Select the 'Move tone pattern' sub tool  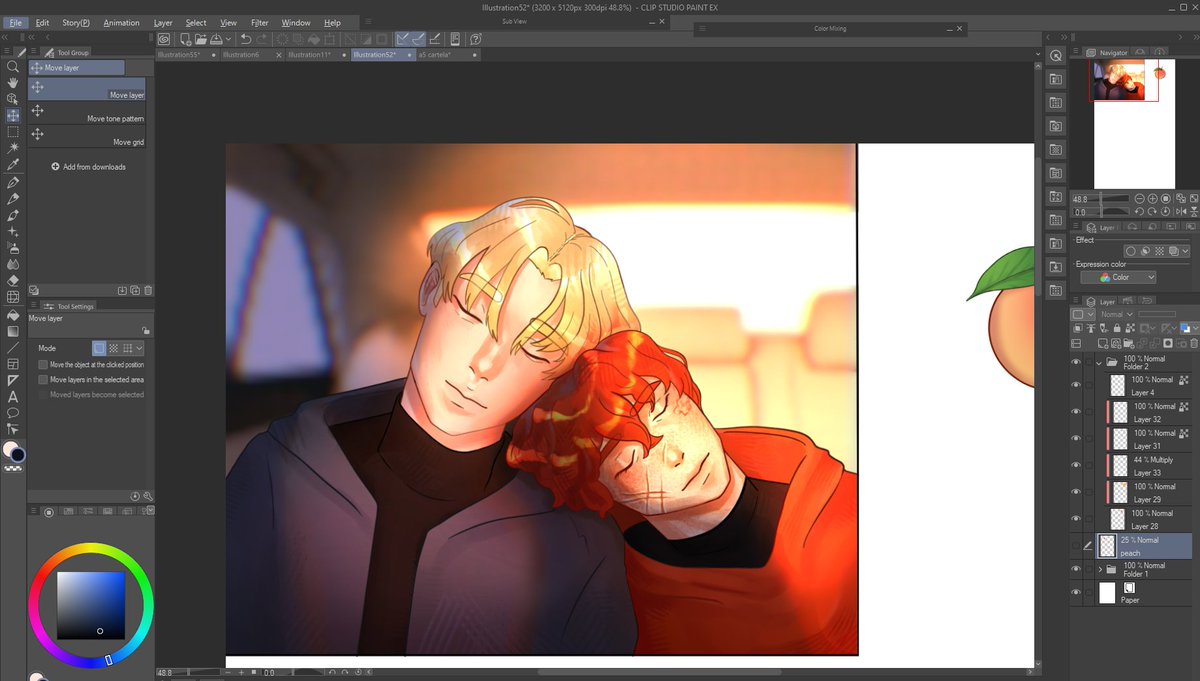tap(87, 112)
